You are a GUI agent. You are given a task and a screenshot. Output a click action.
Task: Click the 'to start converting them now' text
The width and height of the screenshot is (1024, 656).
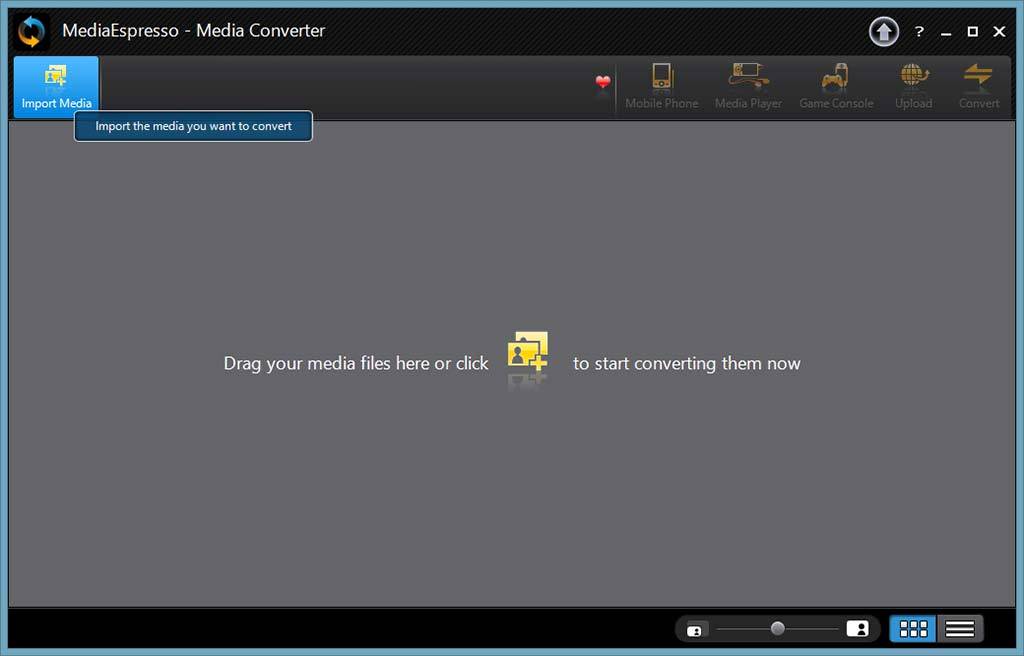(x=686, y=363)
